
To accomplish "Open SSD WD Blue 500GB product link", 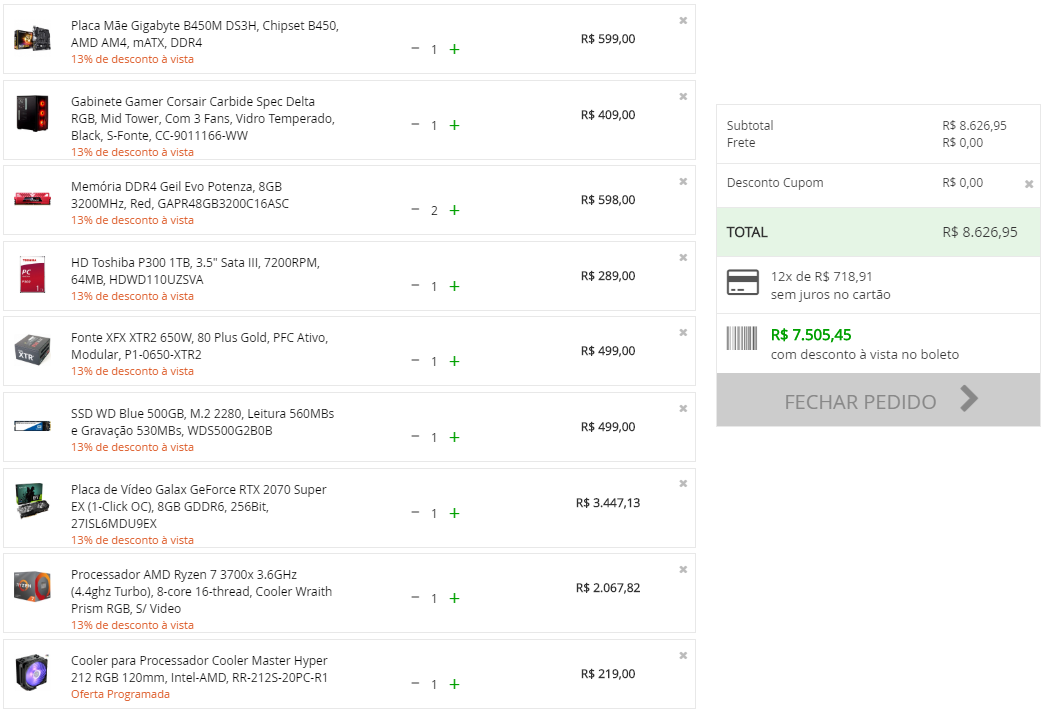I will (203, 422).
